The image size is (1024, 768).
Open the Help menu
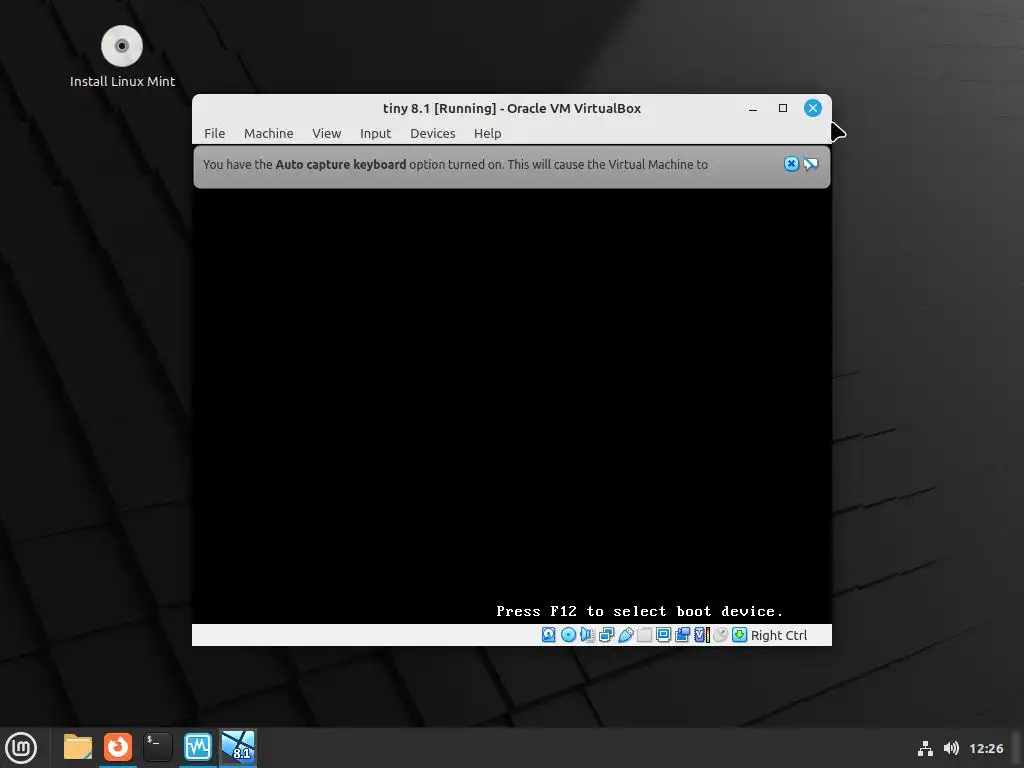[x=487, y=133]
